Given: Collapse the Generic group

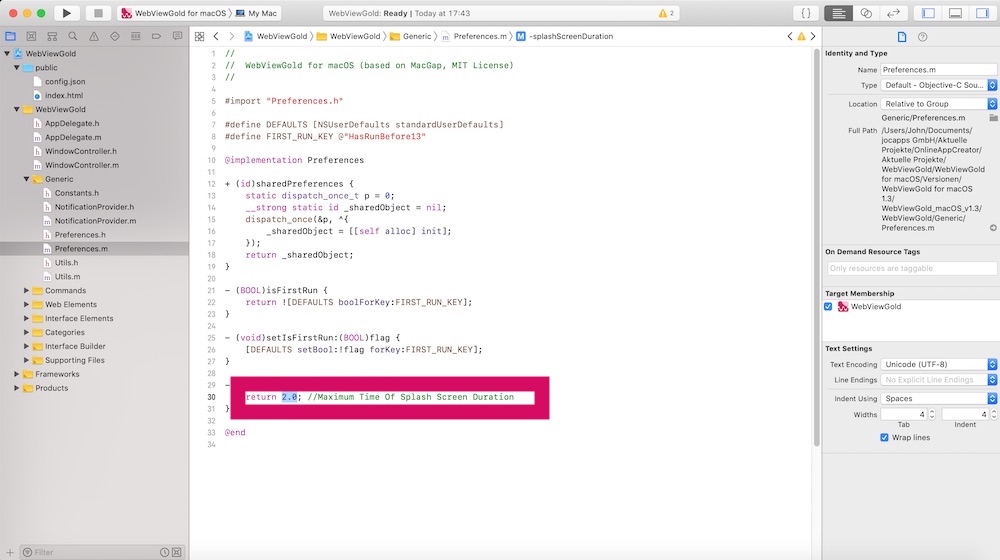Looking at the screenshot, I should pyautogui.click(x=26, y=179).
